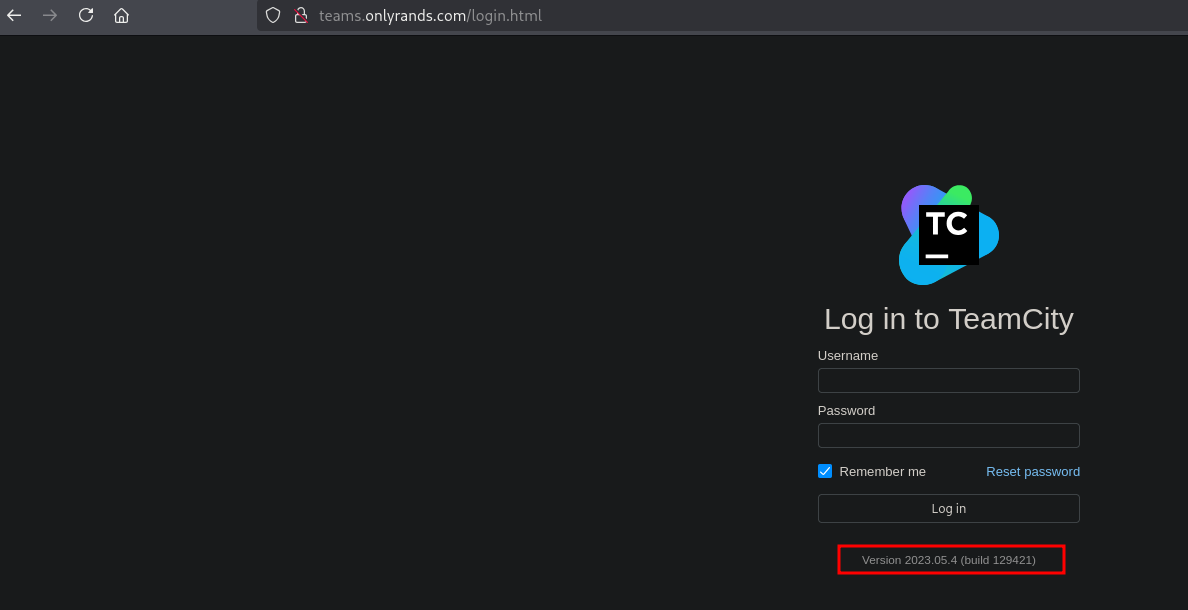Screen dimensions: 1188x610
Task: Show connection info via the padlock icon
Action: tap(299, 15)
